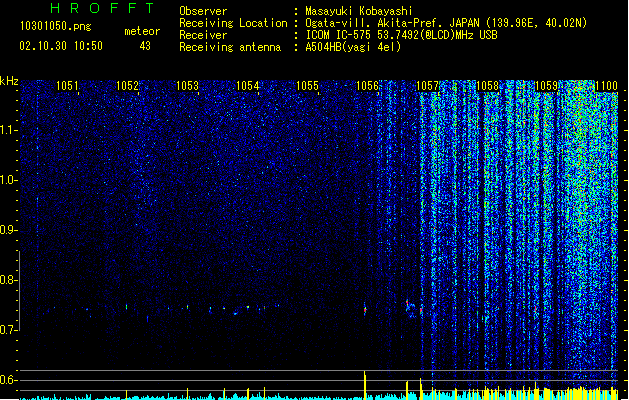629x400 pixels.
Task: Click the 1.0 kHz axis label
Action: pyautogui.click(x=9, y=180)
